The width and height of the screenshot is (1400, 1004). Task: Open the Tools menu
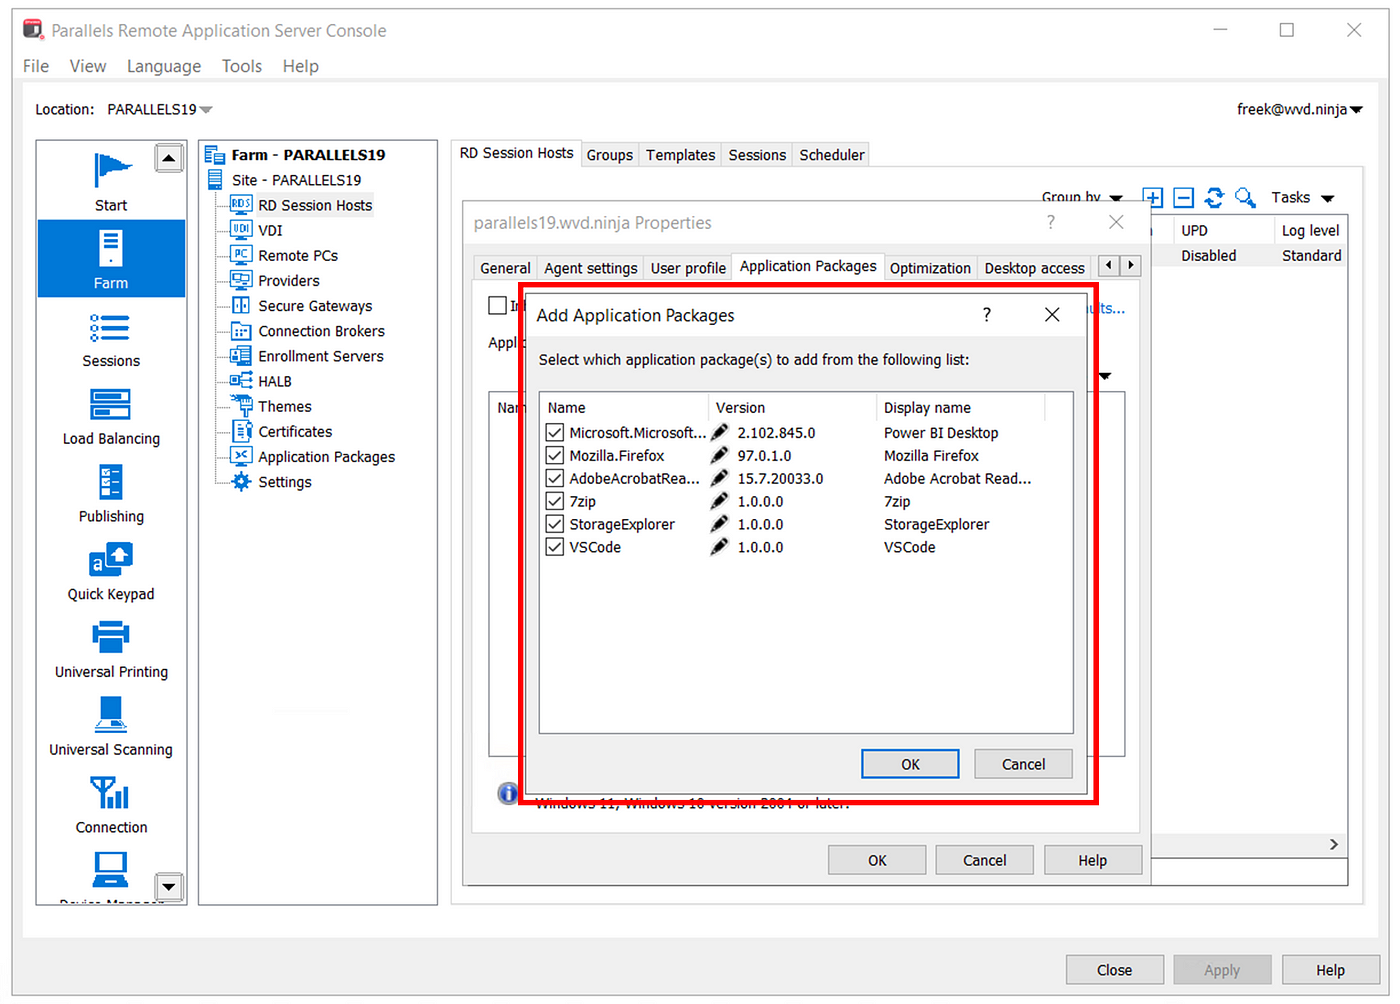pyautogui.click(x=242, y=66)
